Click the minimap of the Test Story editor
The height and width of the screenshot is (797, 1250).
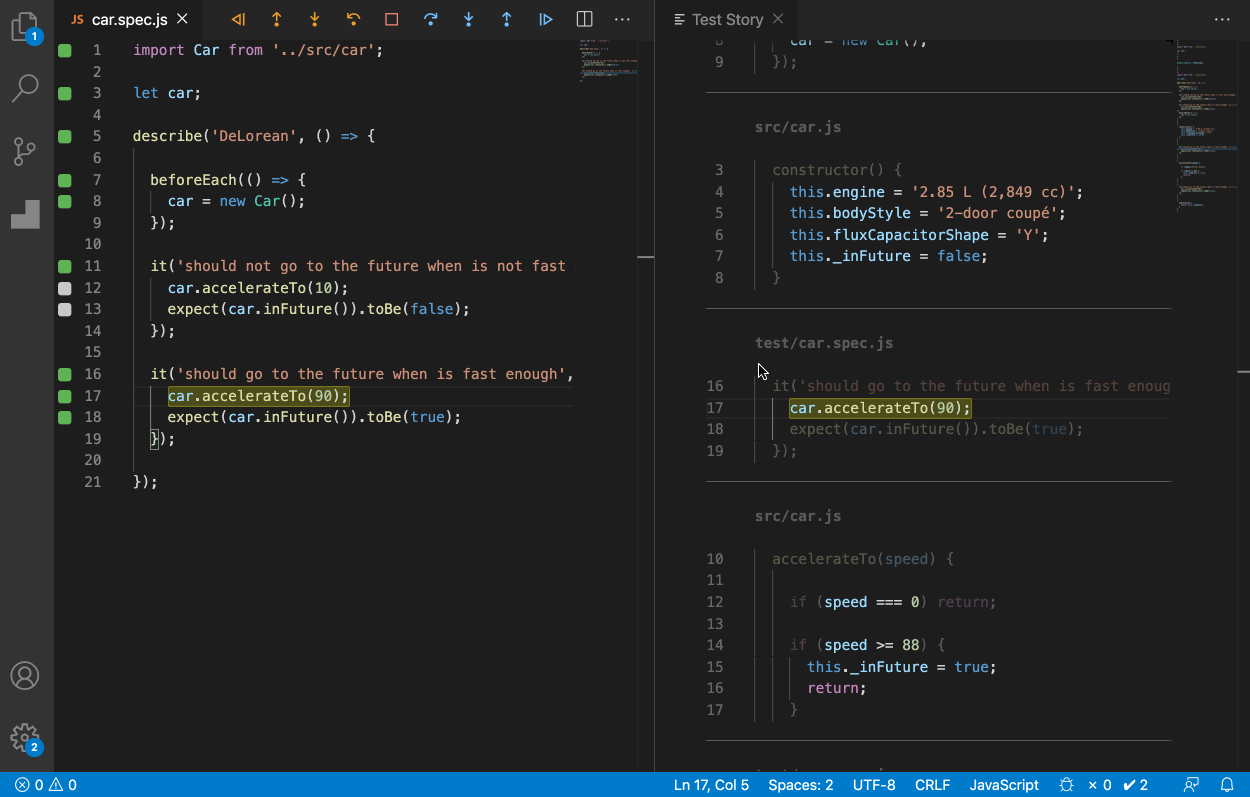1205,125
